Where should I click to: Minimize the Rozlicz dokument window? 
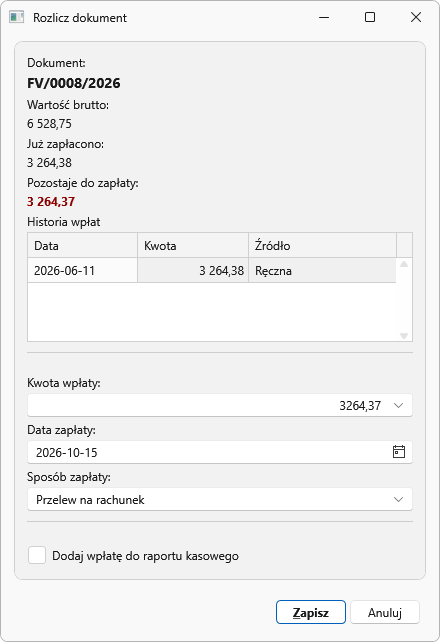324,17
